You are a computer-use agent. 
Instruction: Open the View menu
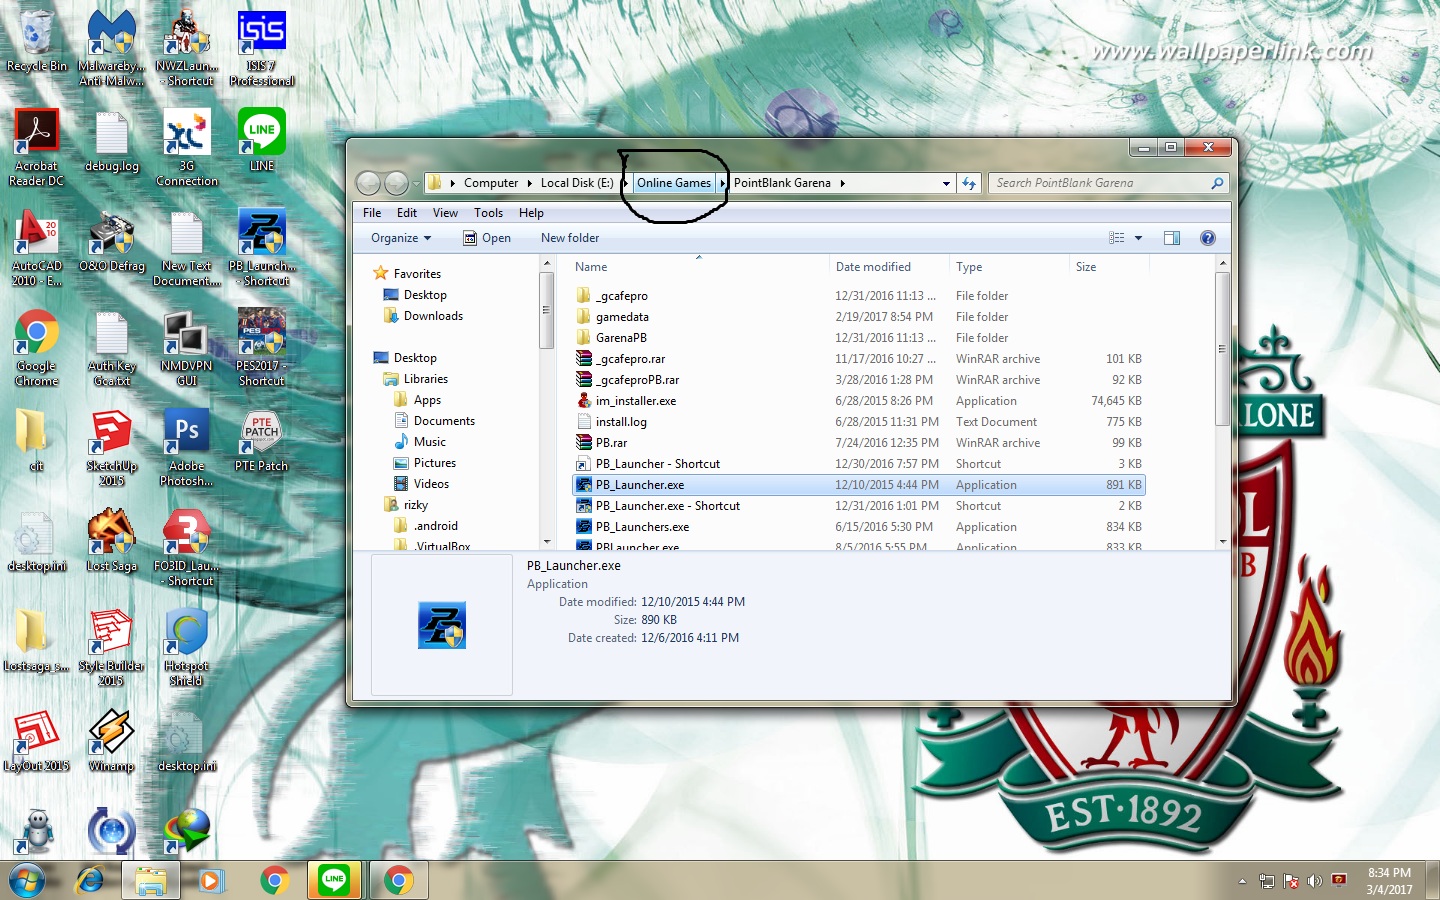point(445,213)
